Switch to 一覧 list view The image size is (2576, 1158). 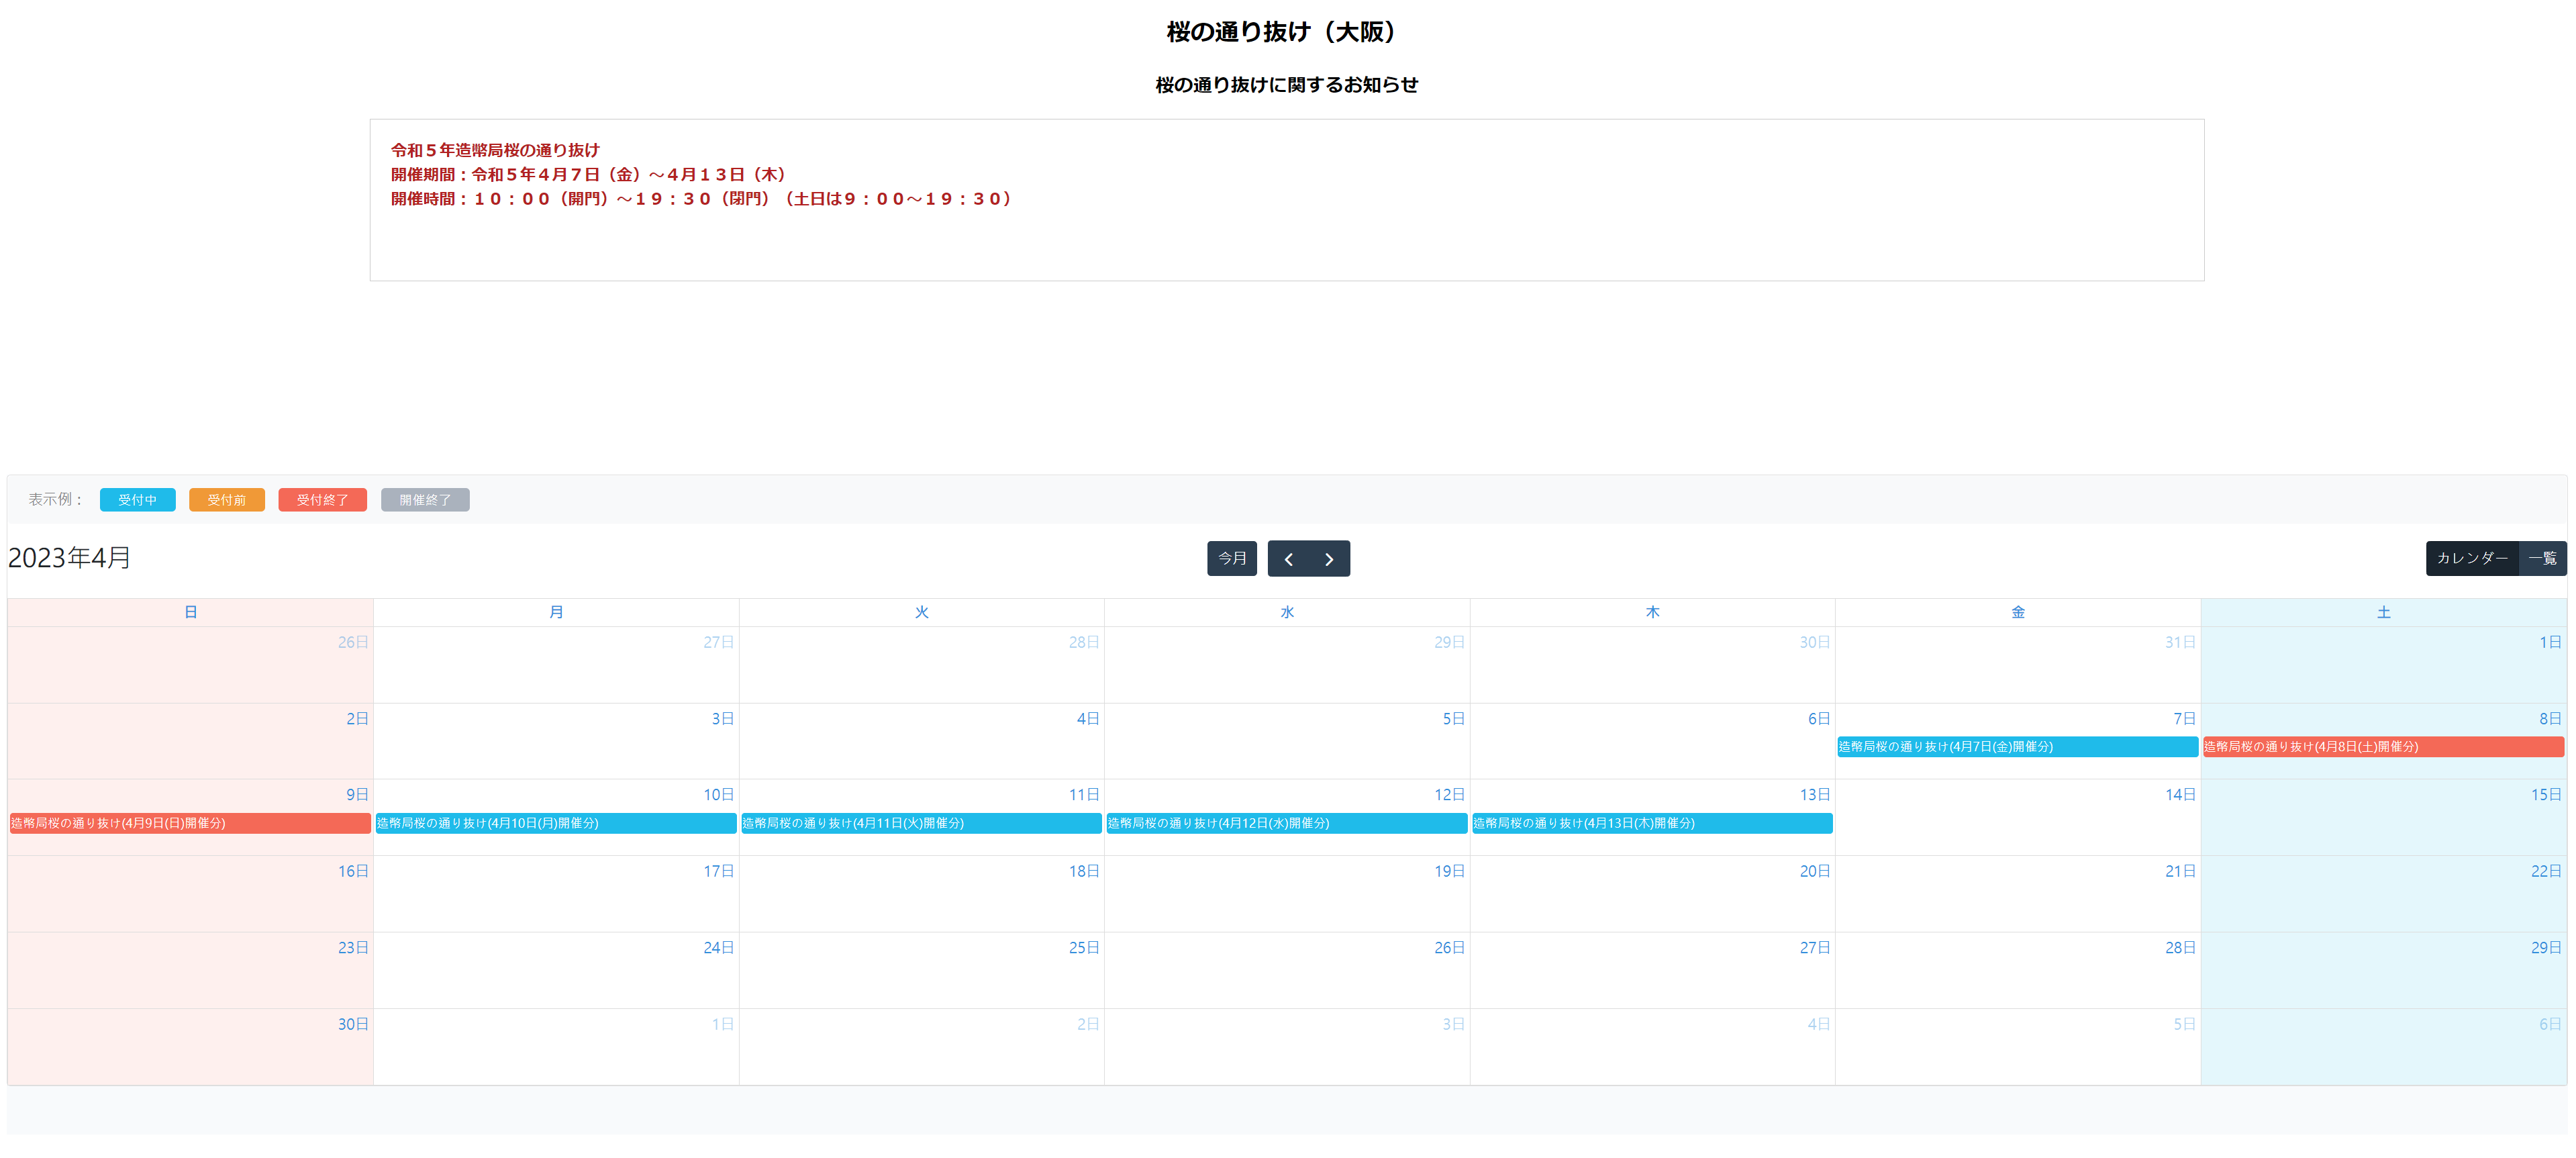click(x=2543, y=558)
